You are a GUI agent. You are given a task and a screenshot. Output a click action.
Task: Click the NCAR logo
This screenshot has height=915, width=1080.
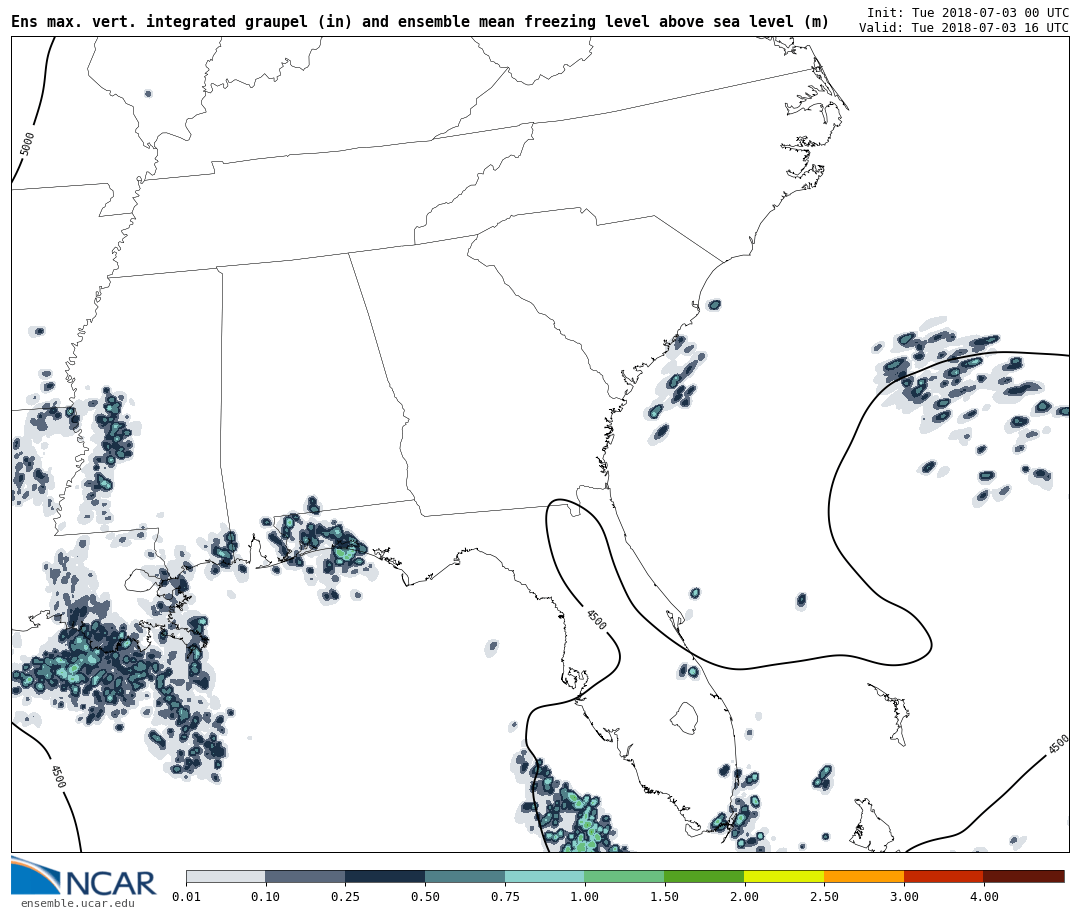83,877
